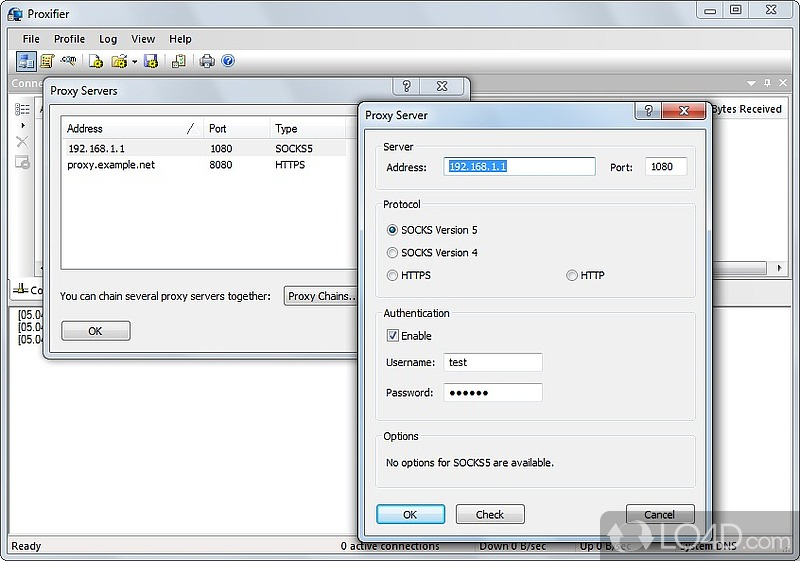Select the HTTPS protocol radio button

coord(393,276)
